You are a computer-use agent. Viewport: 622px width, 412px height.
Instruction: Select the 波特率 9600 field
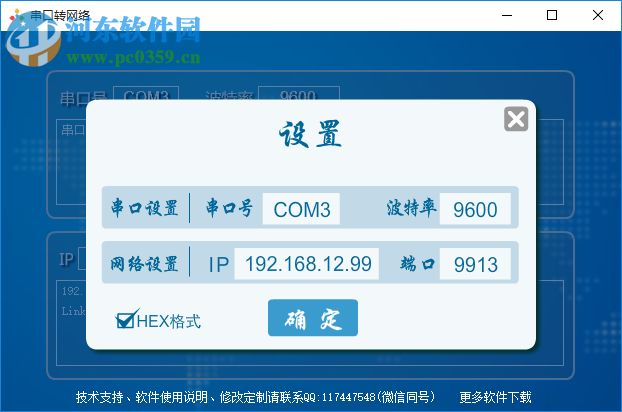coord(475,209)
